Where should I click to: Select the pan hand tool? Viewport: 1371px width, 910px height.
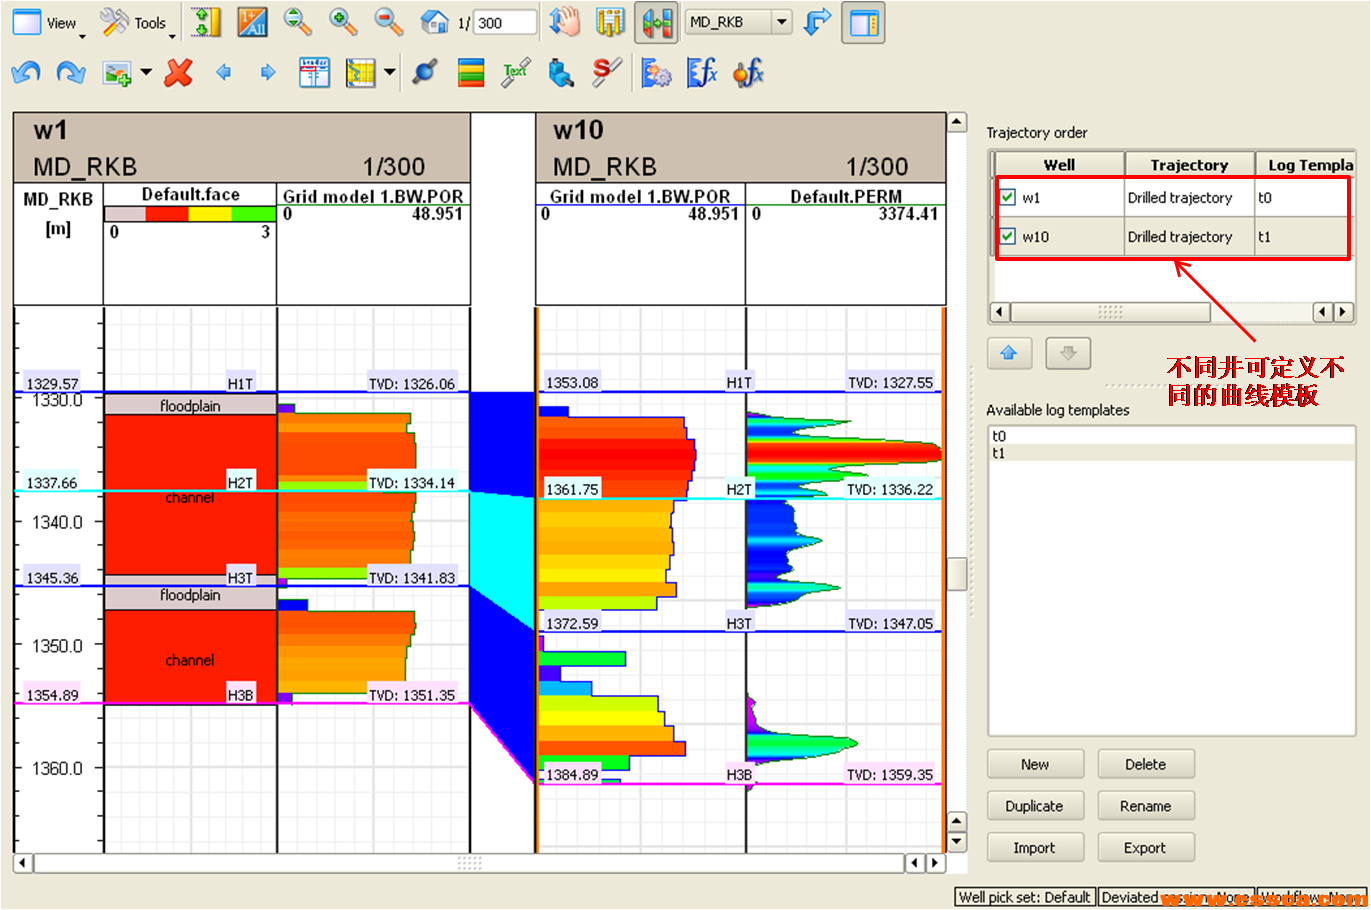[x=564, y=22]
